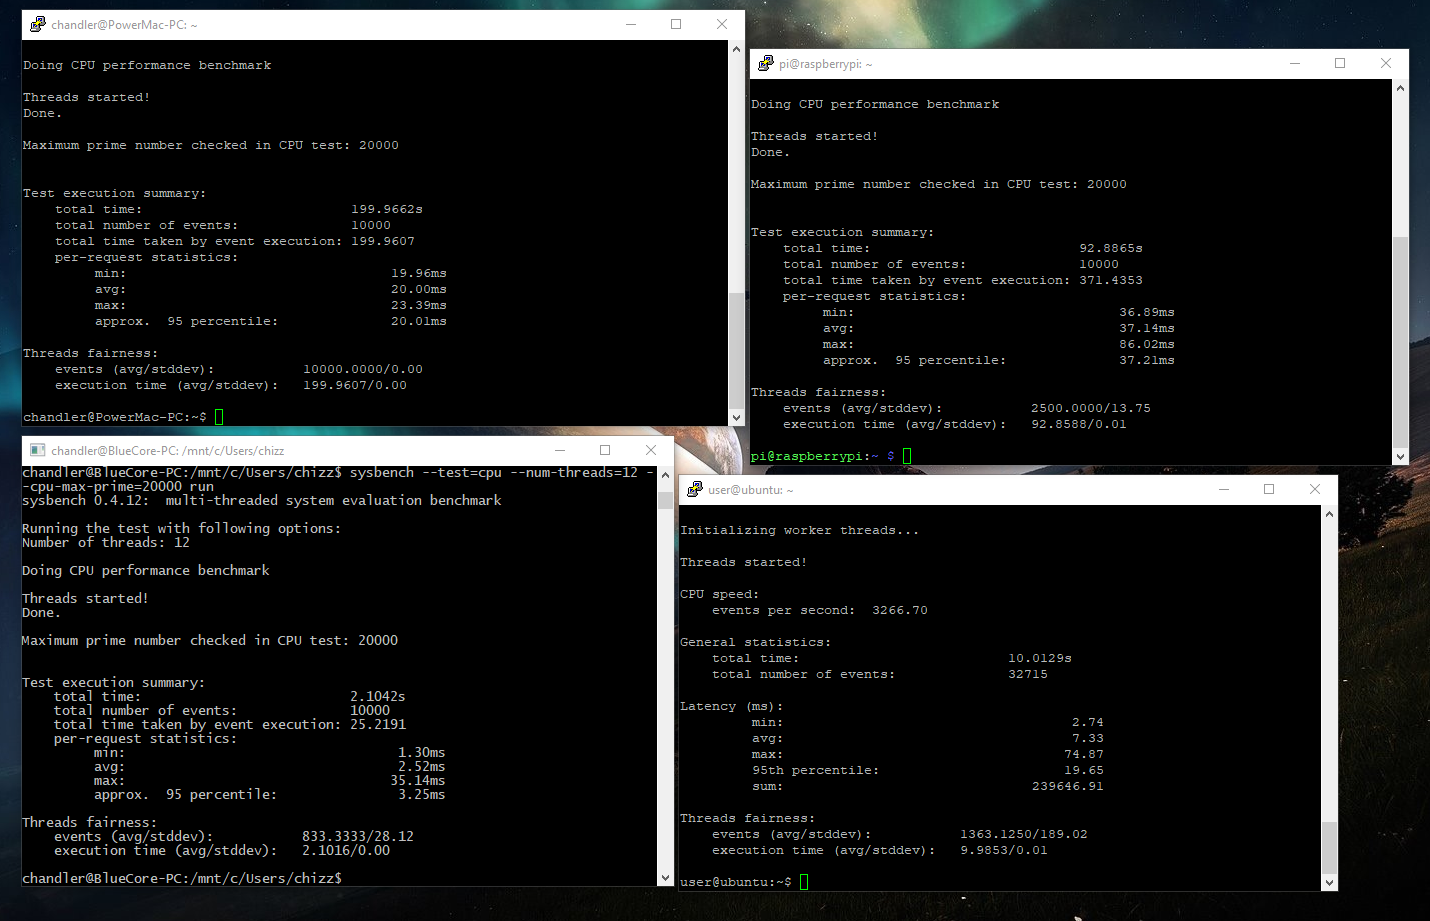1430x921 pixels.
Task: Click scroll-down arrow in raspberrypi window
Action: tap(1400, 457)
